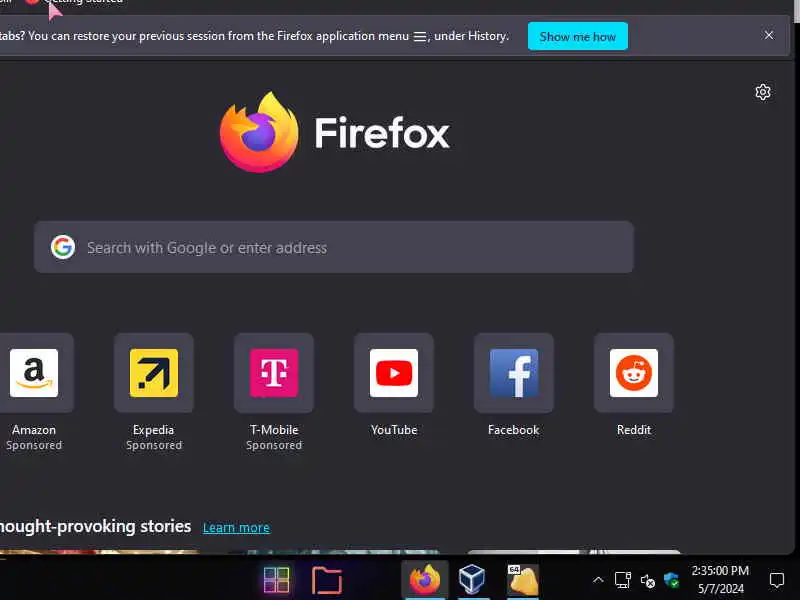Image resolution: width=800 pixels, height=600 pixels.
Task: Click the Reddit label under tile
Action: pos(634,430)
